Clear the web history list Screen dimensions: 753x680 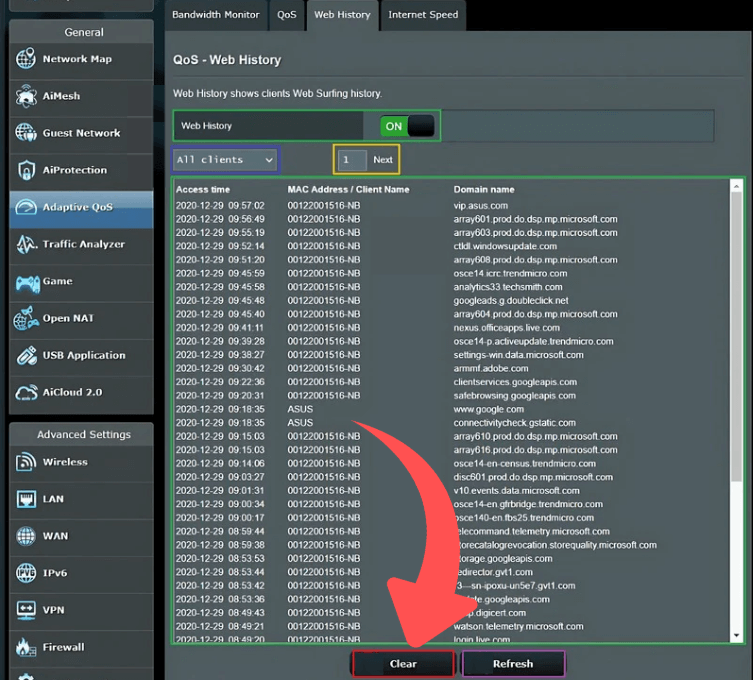403,664
